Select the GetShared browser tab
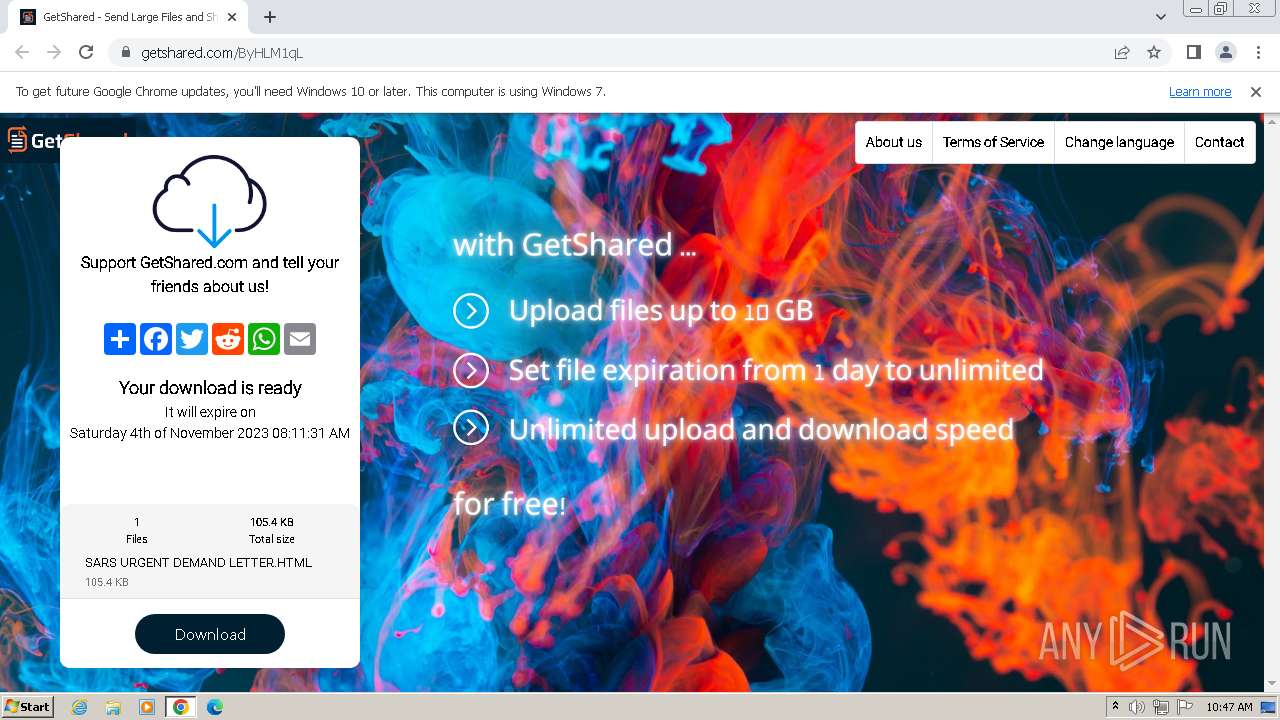 pyautogui.click(x=130, y=17)
